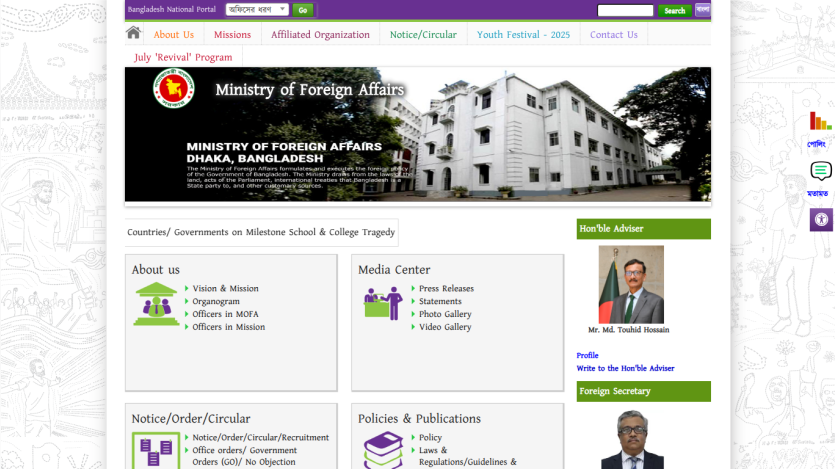Open Write to the Hon'ble Adviser link

(x=625, y=368)
